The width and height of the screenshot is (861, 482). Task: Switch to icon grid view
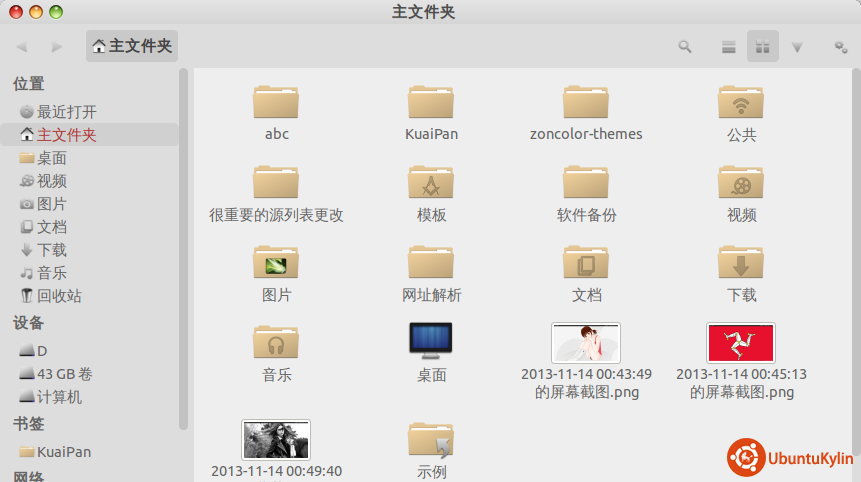point(762,46)
